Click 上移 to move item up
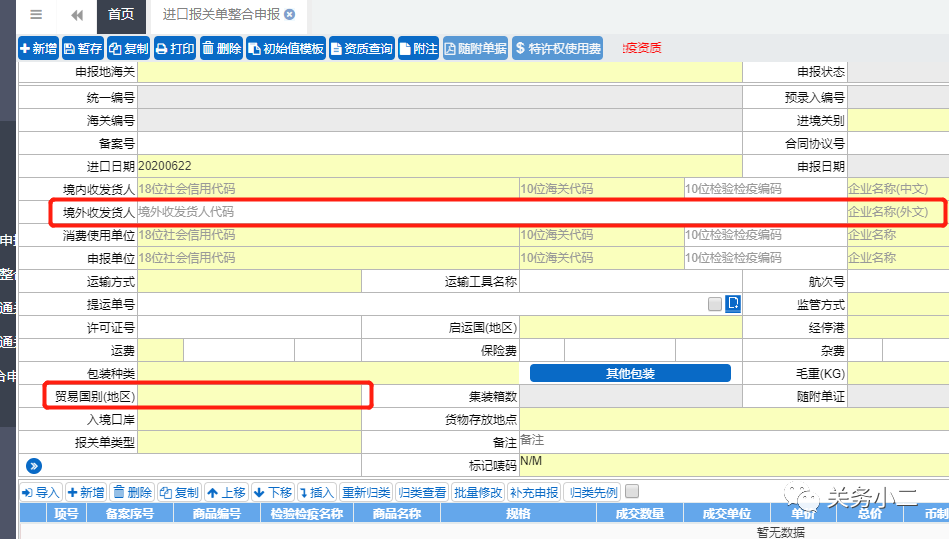This screenshot has height=539, width=949. tap(226, 492)
